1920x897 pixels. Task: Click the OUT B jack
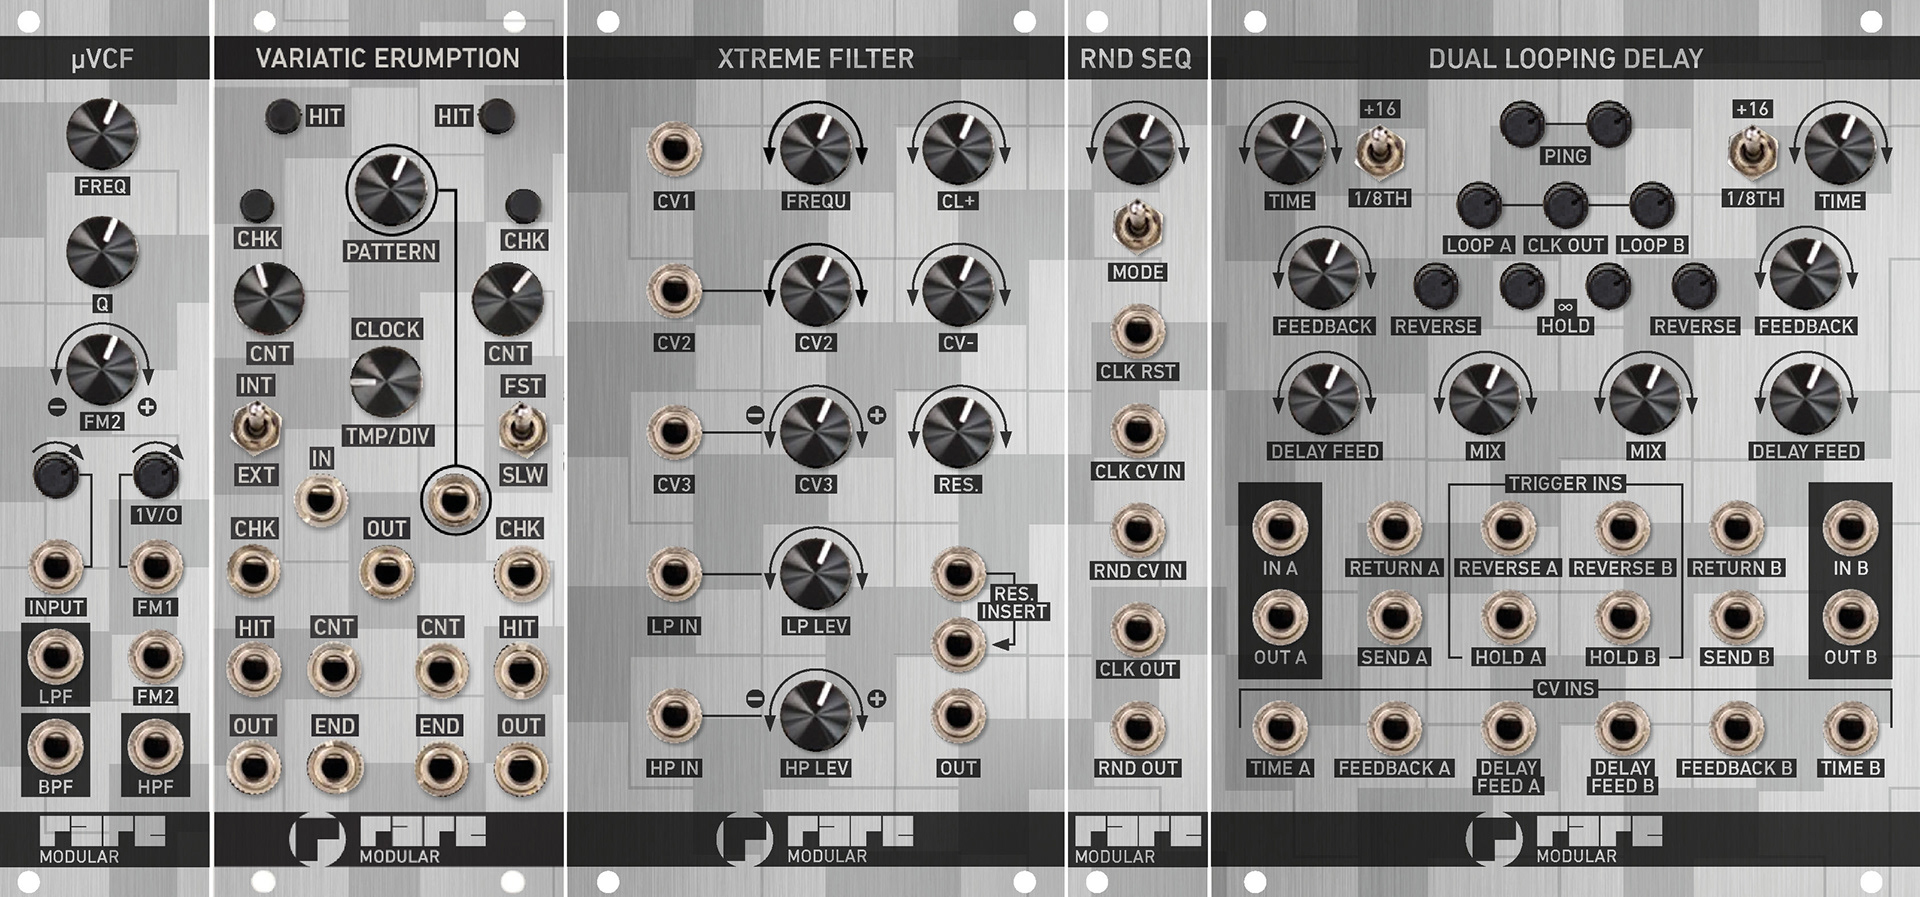click(1850, 618)
